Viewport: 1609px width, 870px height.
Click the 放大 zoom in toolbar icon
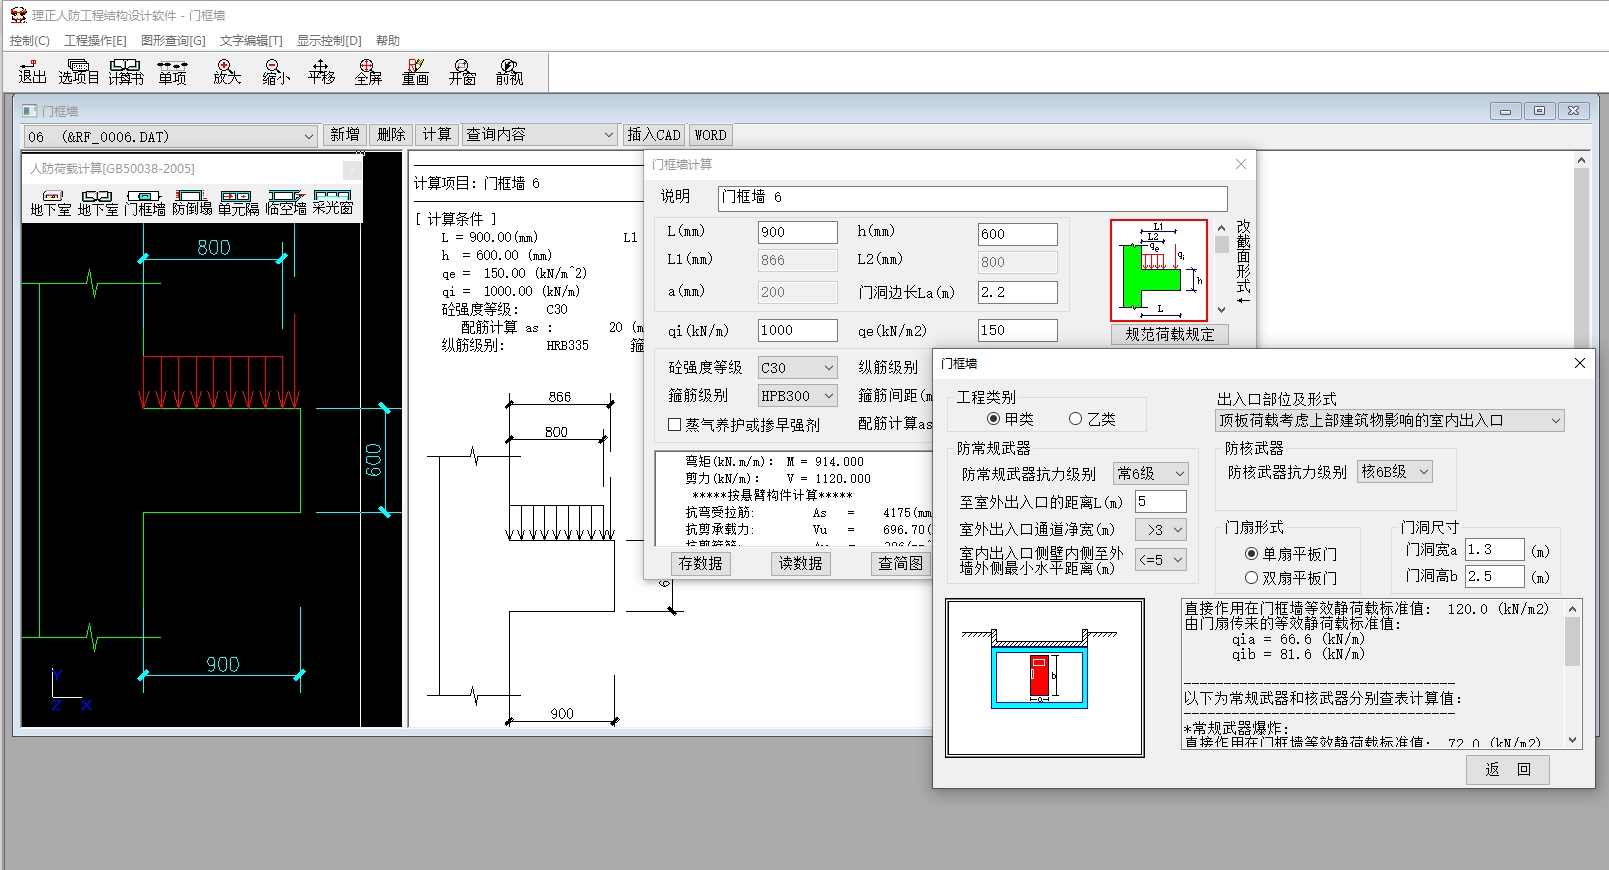226,71
